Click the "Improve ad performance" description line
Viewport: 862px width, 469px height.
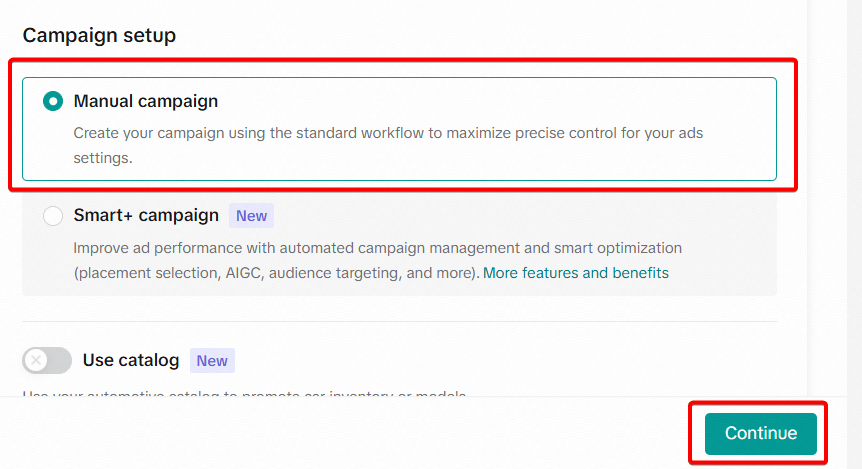pyautogui.click(x=377, y=247)
